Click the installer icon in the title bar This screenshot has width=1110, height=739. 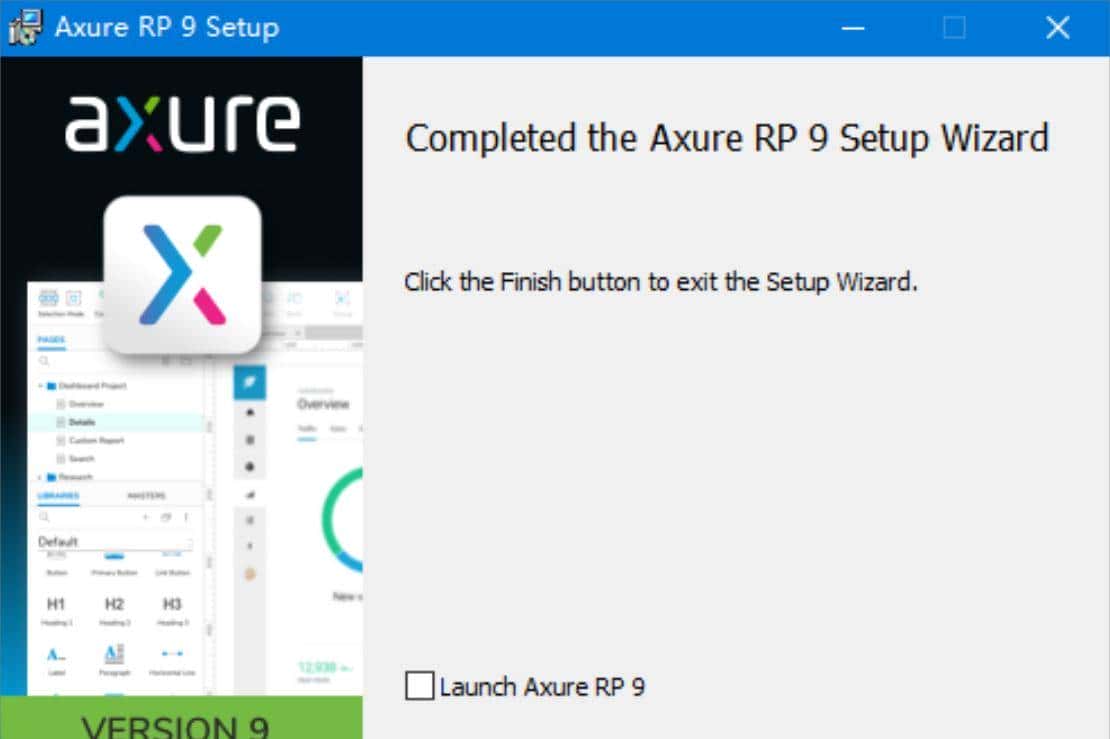pyautogui.click(x=24, y=27)
